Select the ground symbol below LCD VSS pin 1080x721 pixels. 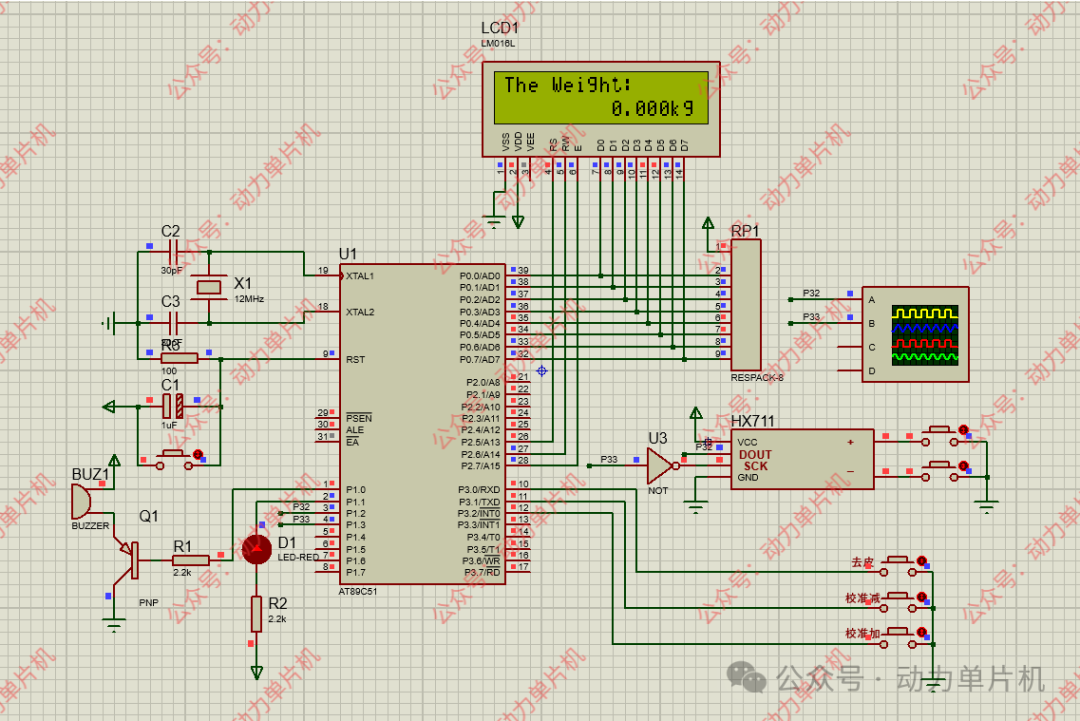[x=494, y=222]
